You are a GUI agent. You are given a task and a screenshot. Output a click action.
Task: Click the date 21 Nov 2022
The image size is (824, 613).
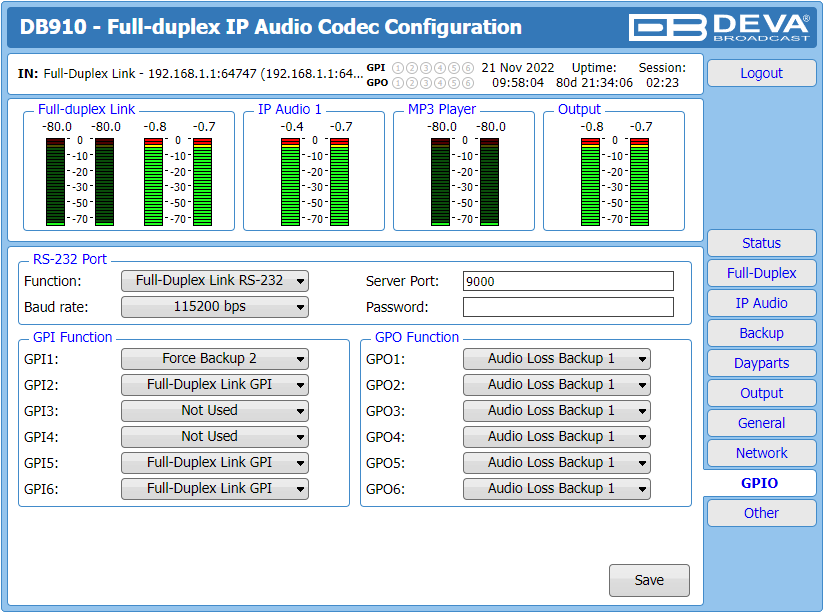(x=518, y=68)
